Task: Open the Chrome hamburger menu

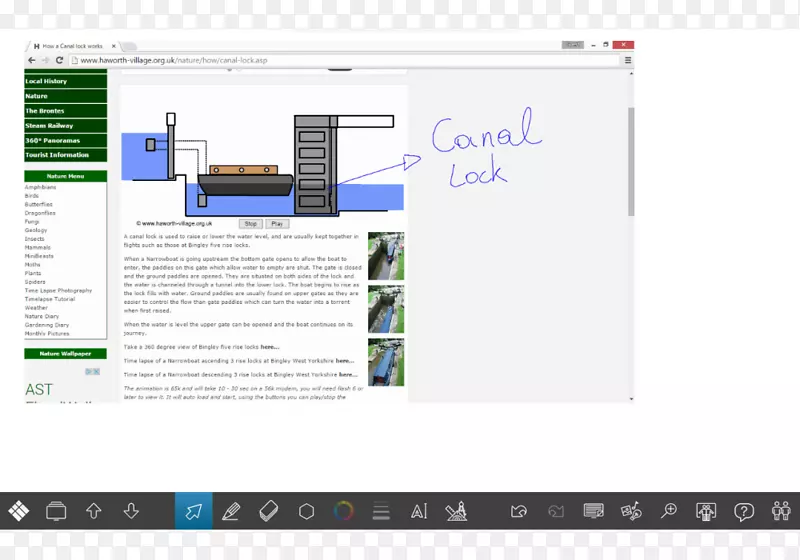Action: 627,60
